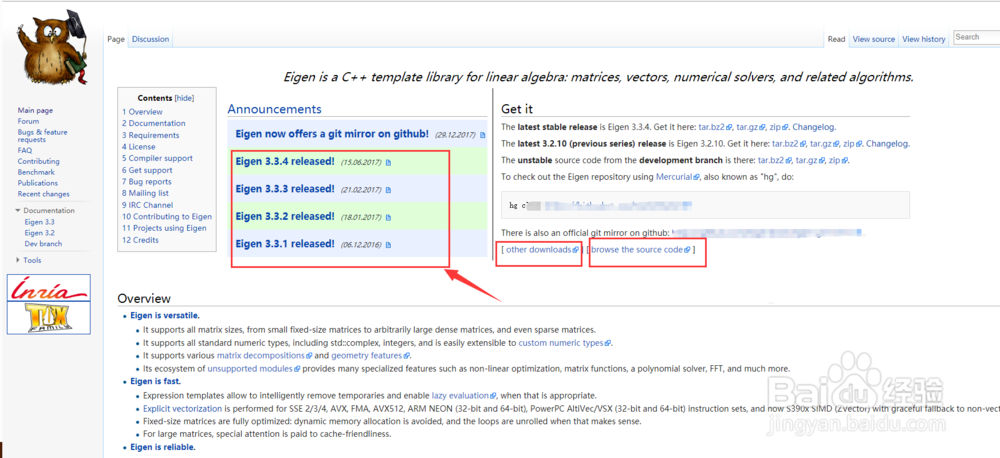Jump to 3 Requirements in contents
1000x458 pixels.
click(x=151, y=135)
